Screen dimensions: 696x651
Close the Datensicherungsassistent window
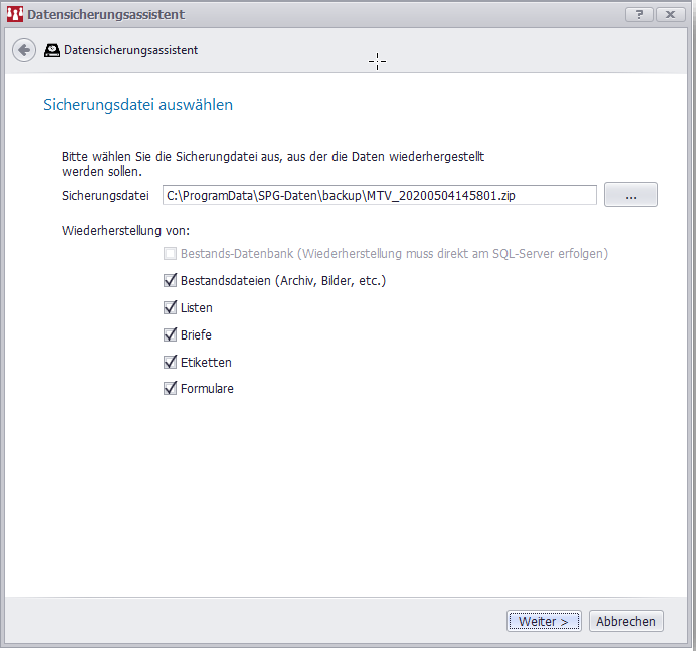point(666,14)
